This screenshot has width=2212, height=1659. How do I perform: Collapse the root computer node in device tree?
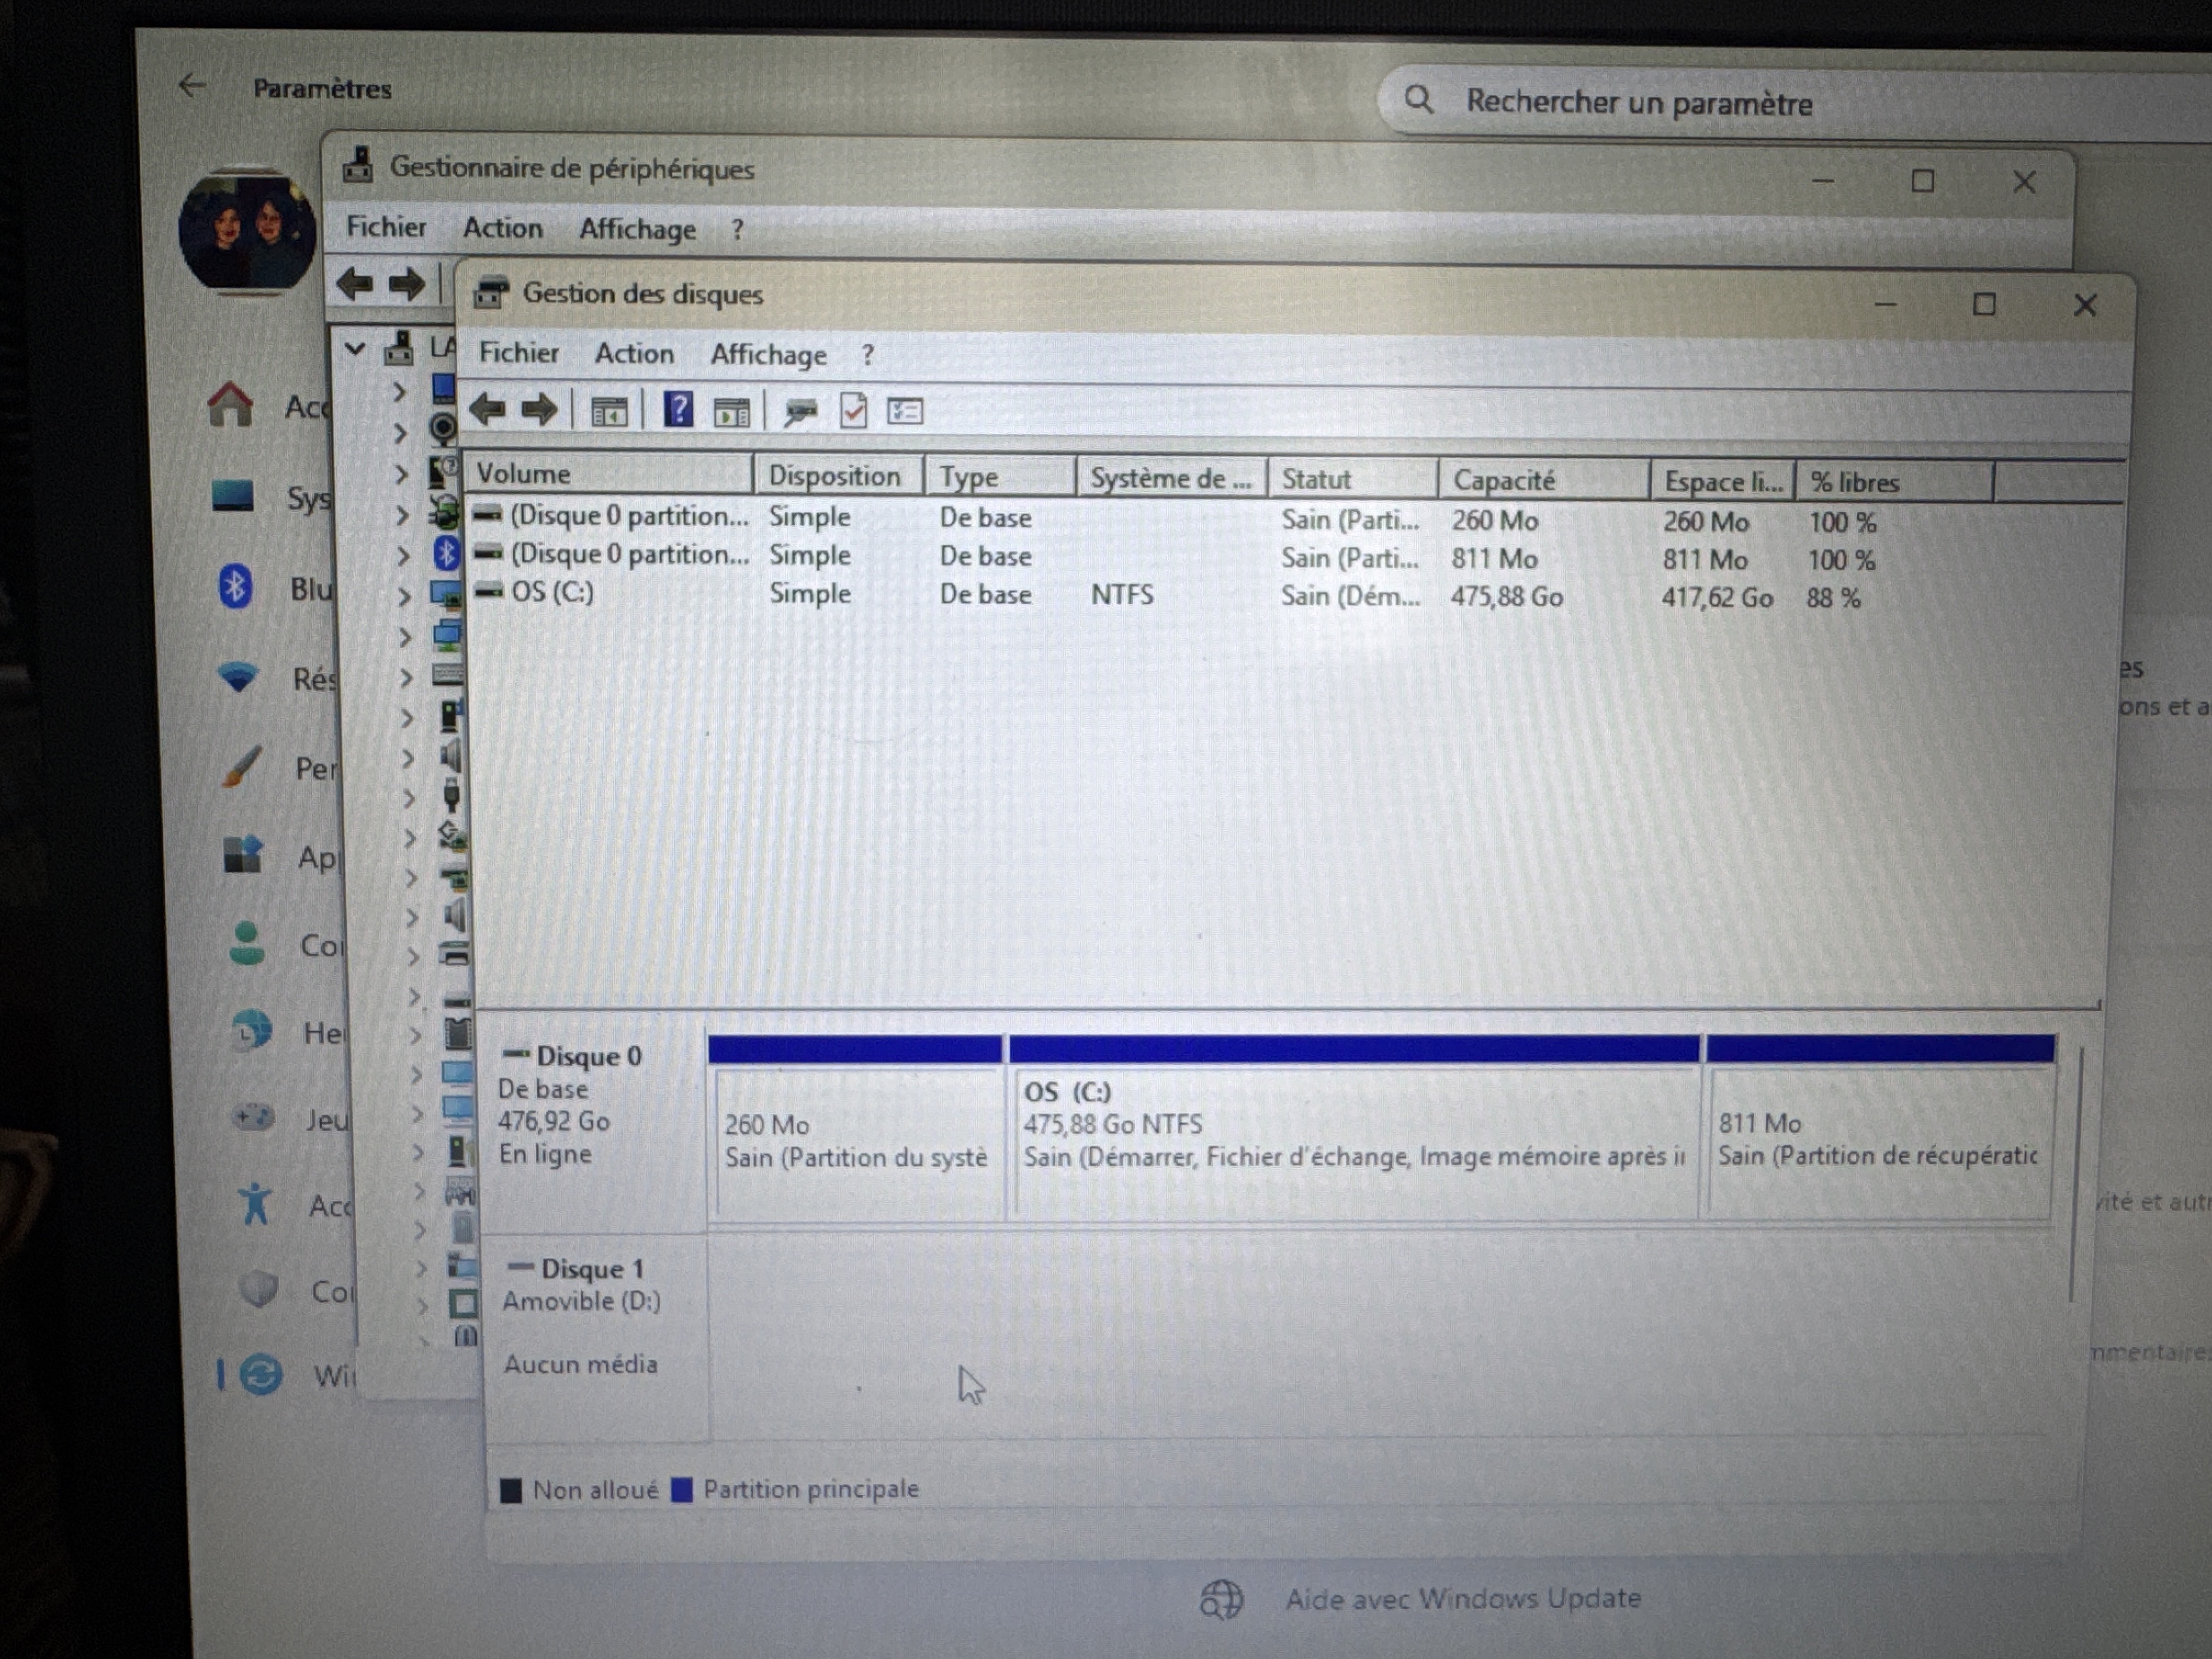(355, 349)
